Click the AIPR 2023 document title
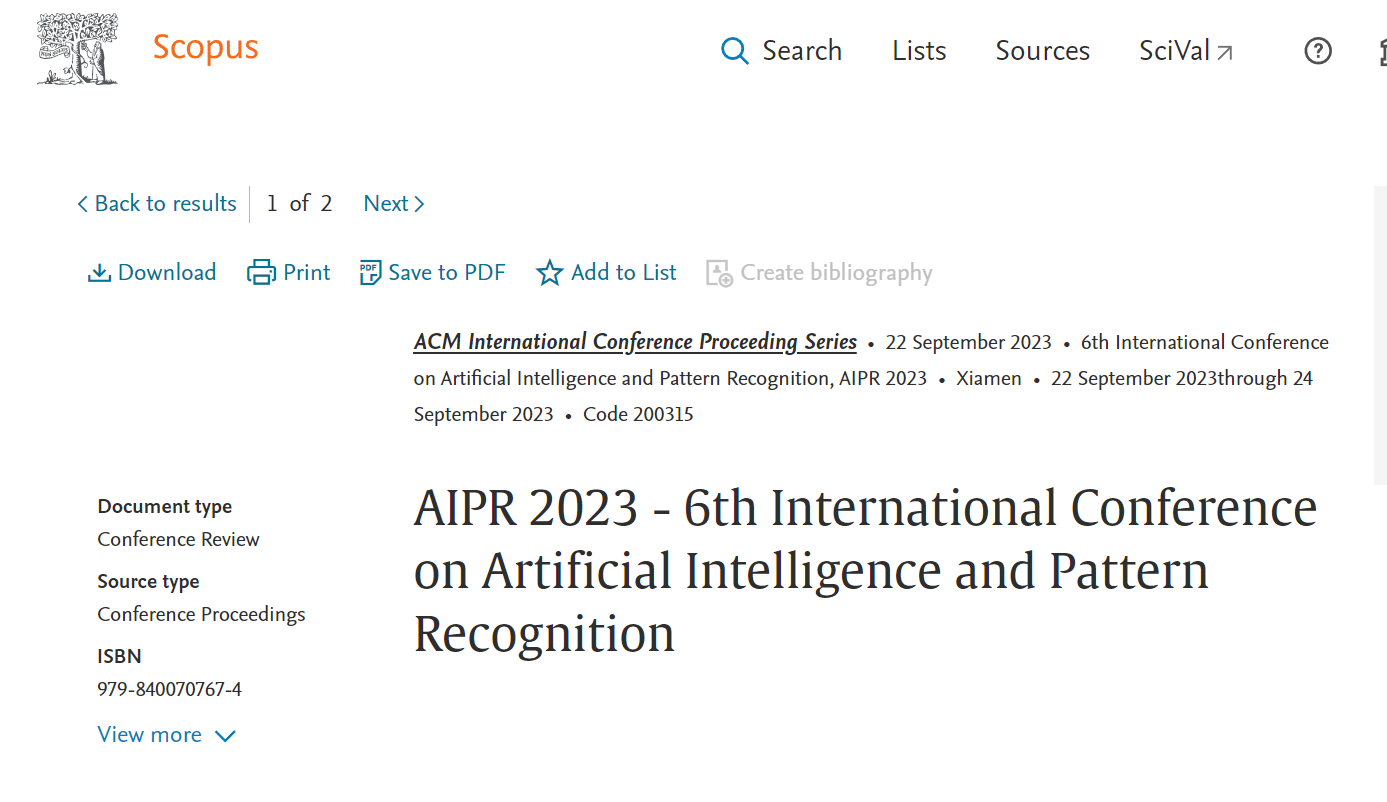 865,570
